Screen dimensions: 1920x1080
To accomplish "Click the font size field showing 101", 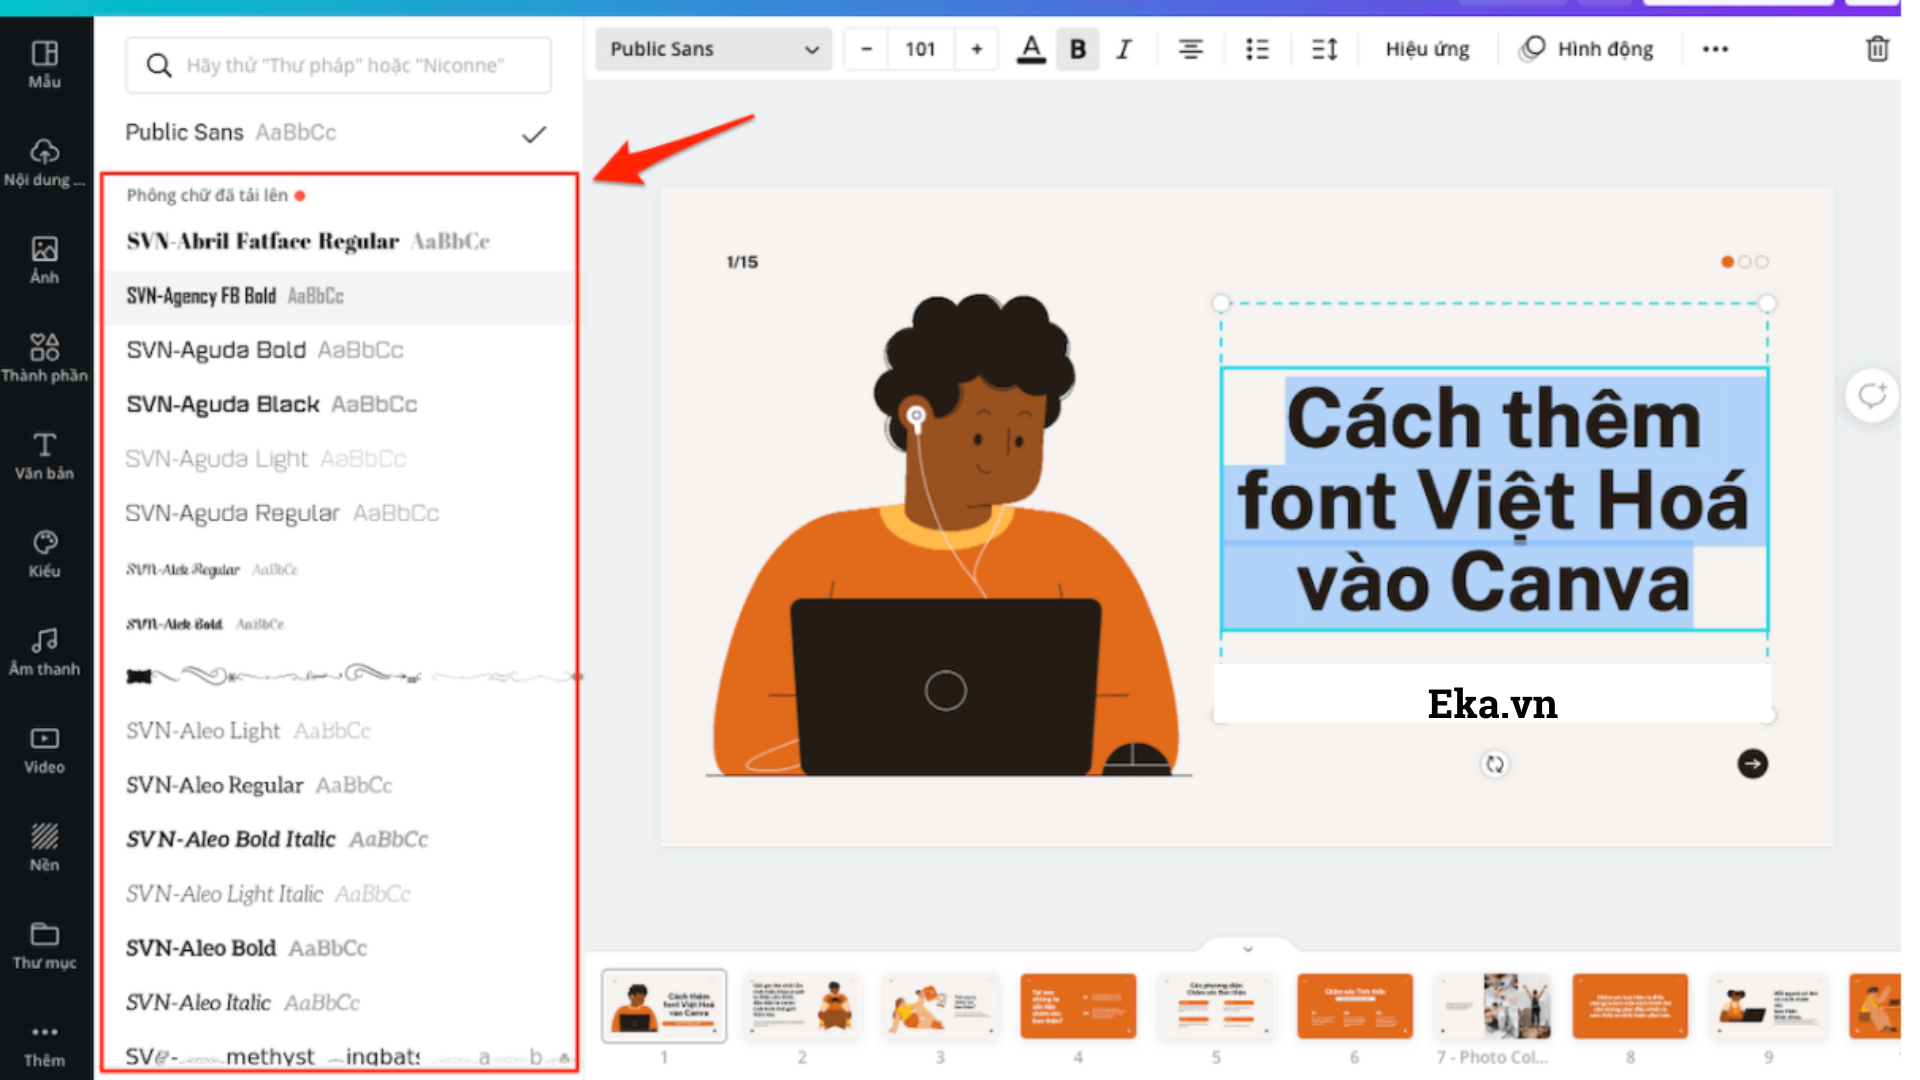I will click(x=921, y=49).
